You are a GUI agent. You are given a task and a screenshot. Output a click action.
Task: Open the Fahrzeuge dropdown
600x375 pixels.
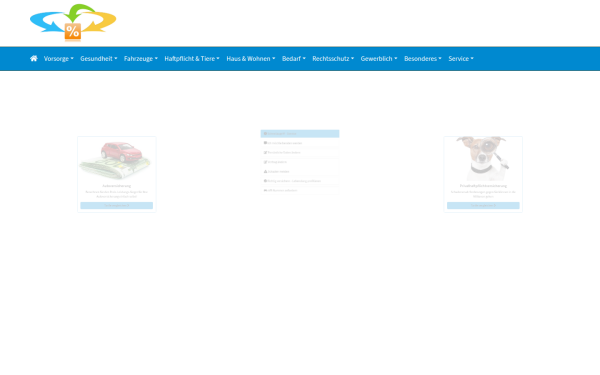[x=141, y=59]
